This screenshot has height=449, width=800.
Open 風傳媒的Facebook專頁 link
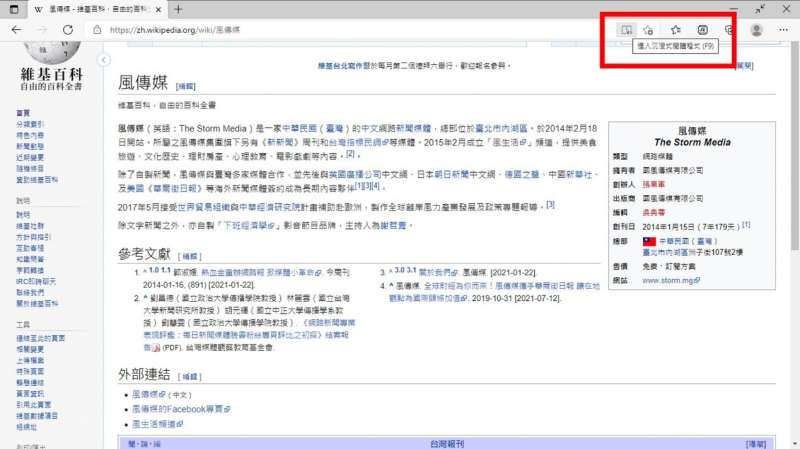pos(181,409)
